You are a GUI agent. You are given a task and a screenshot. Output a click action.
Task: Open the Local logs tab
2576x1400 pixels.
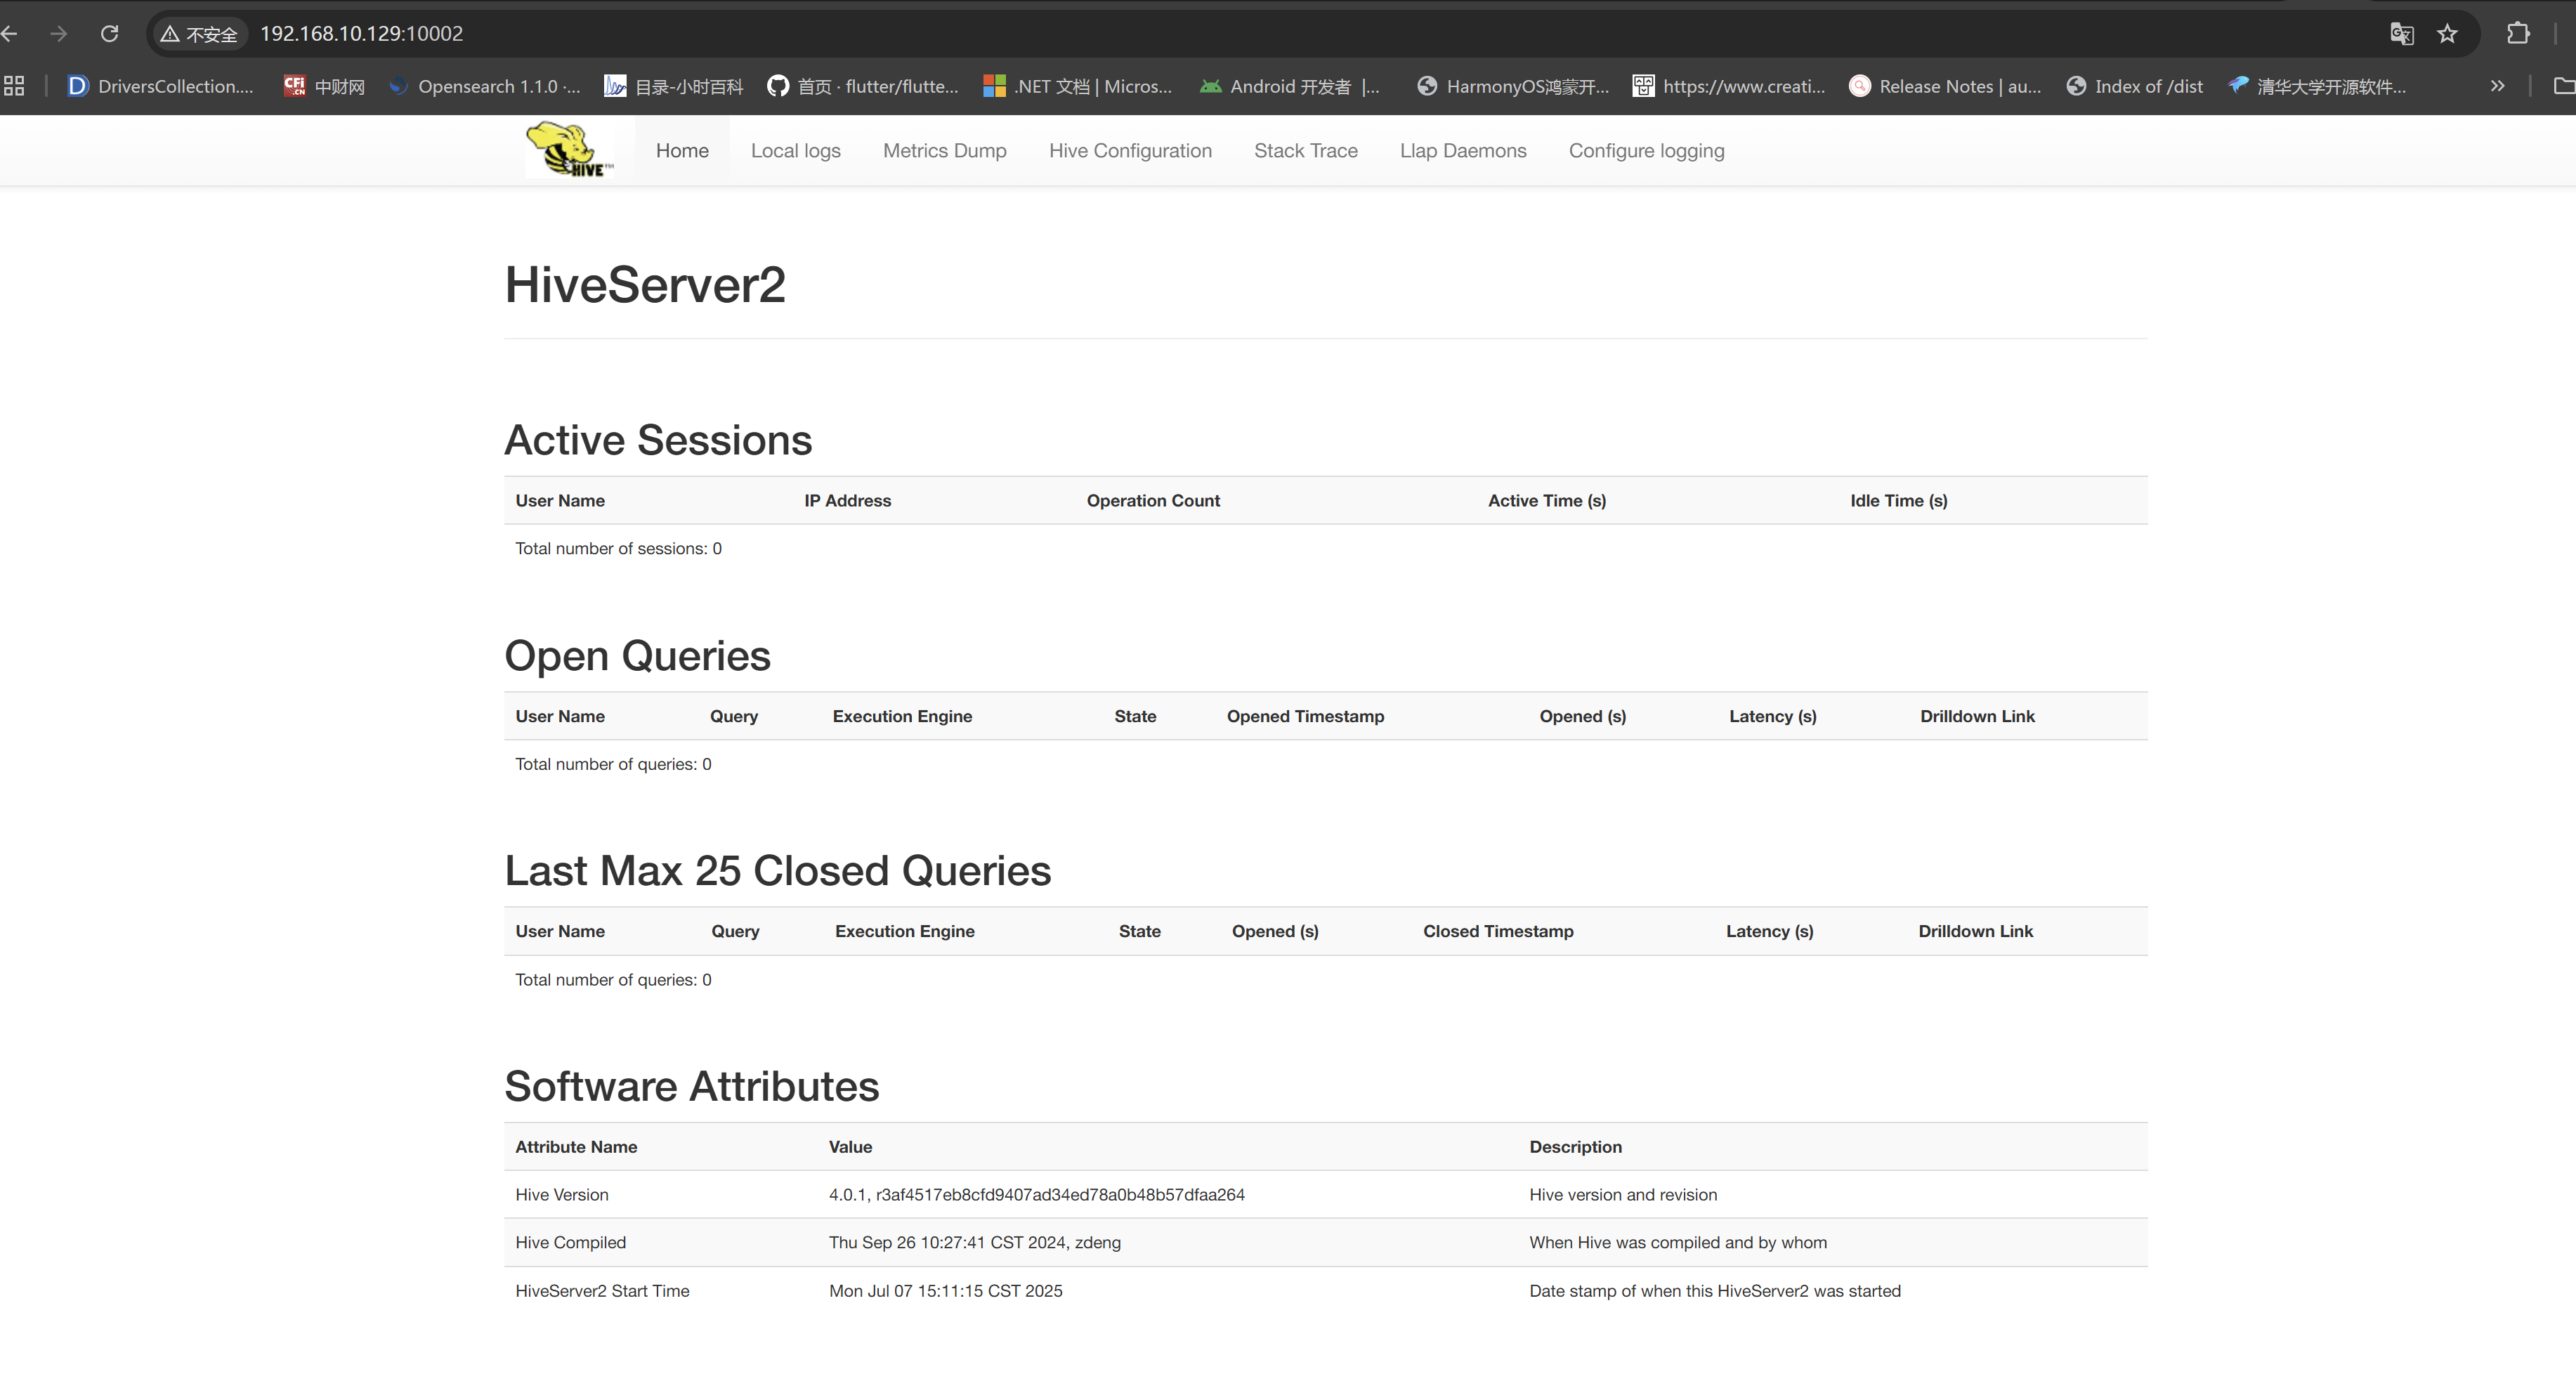click(795, 150)
